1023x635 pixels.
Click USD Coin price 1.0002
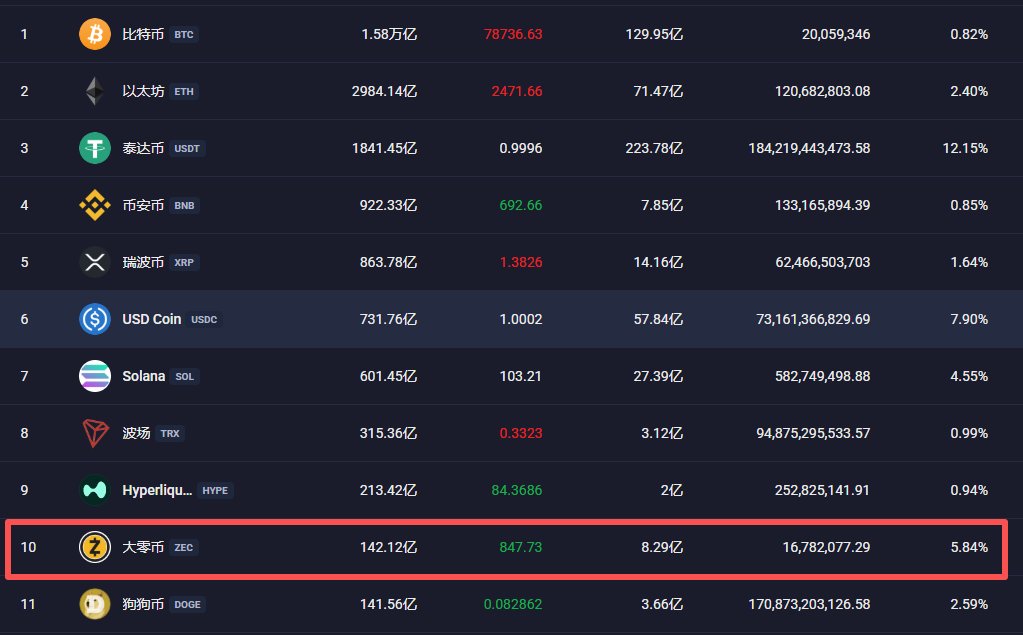521,319
